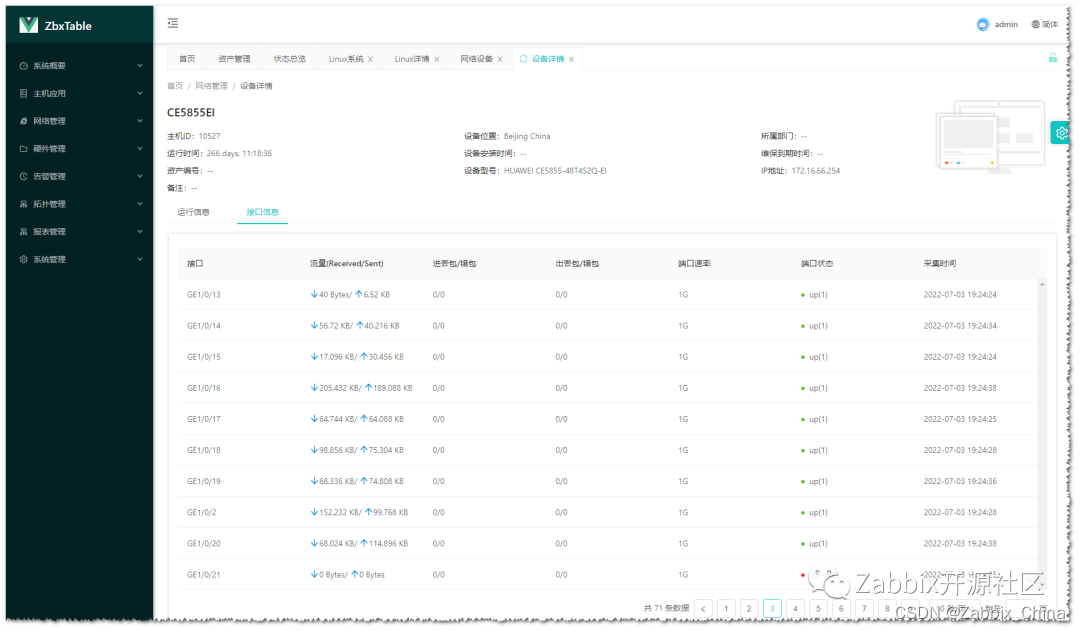Click the lock icon right of the tabs

(x=1054, y=58)
